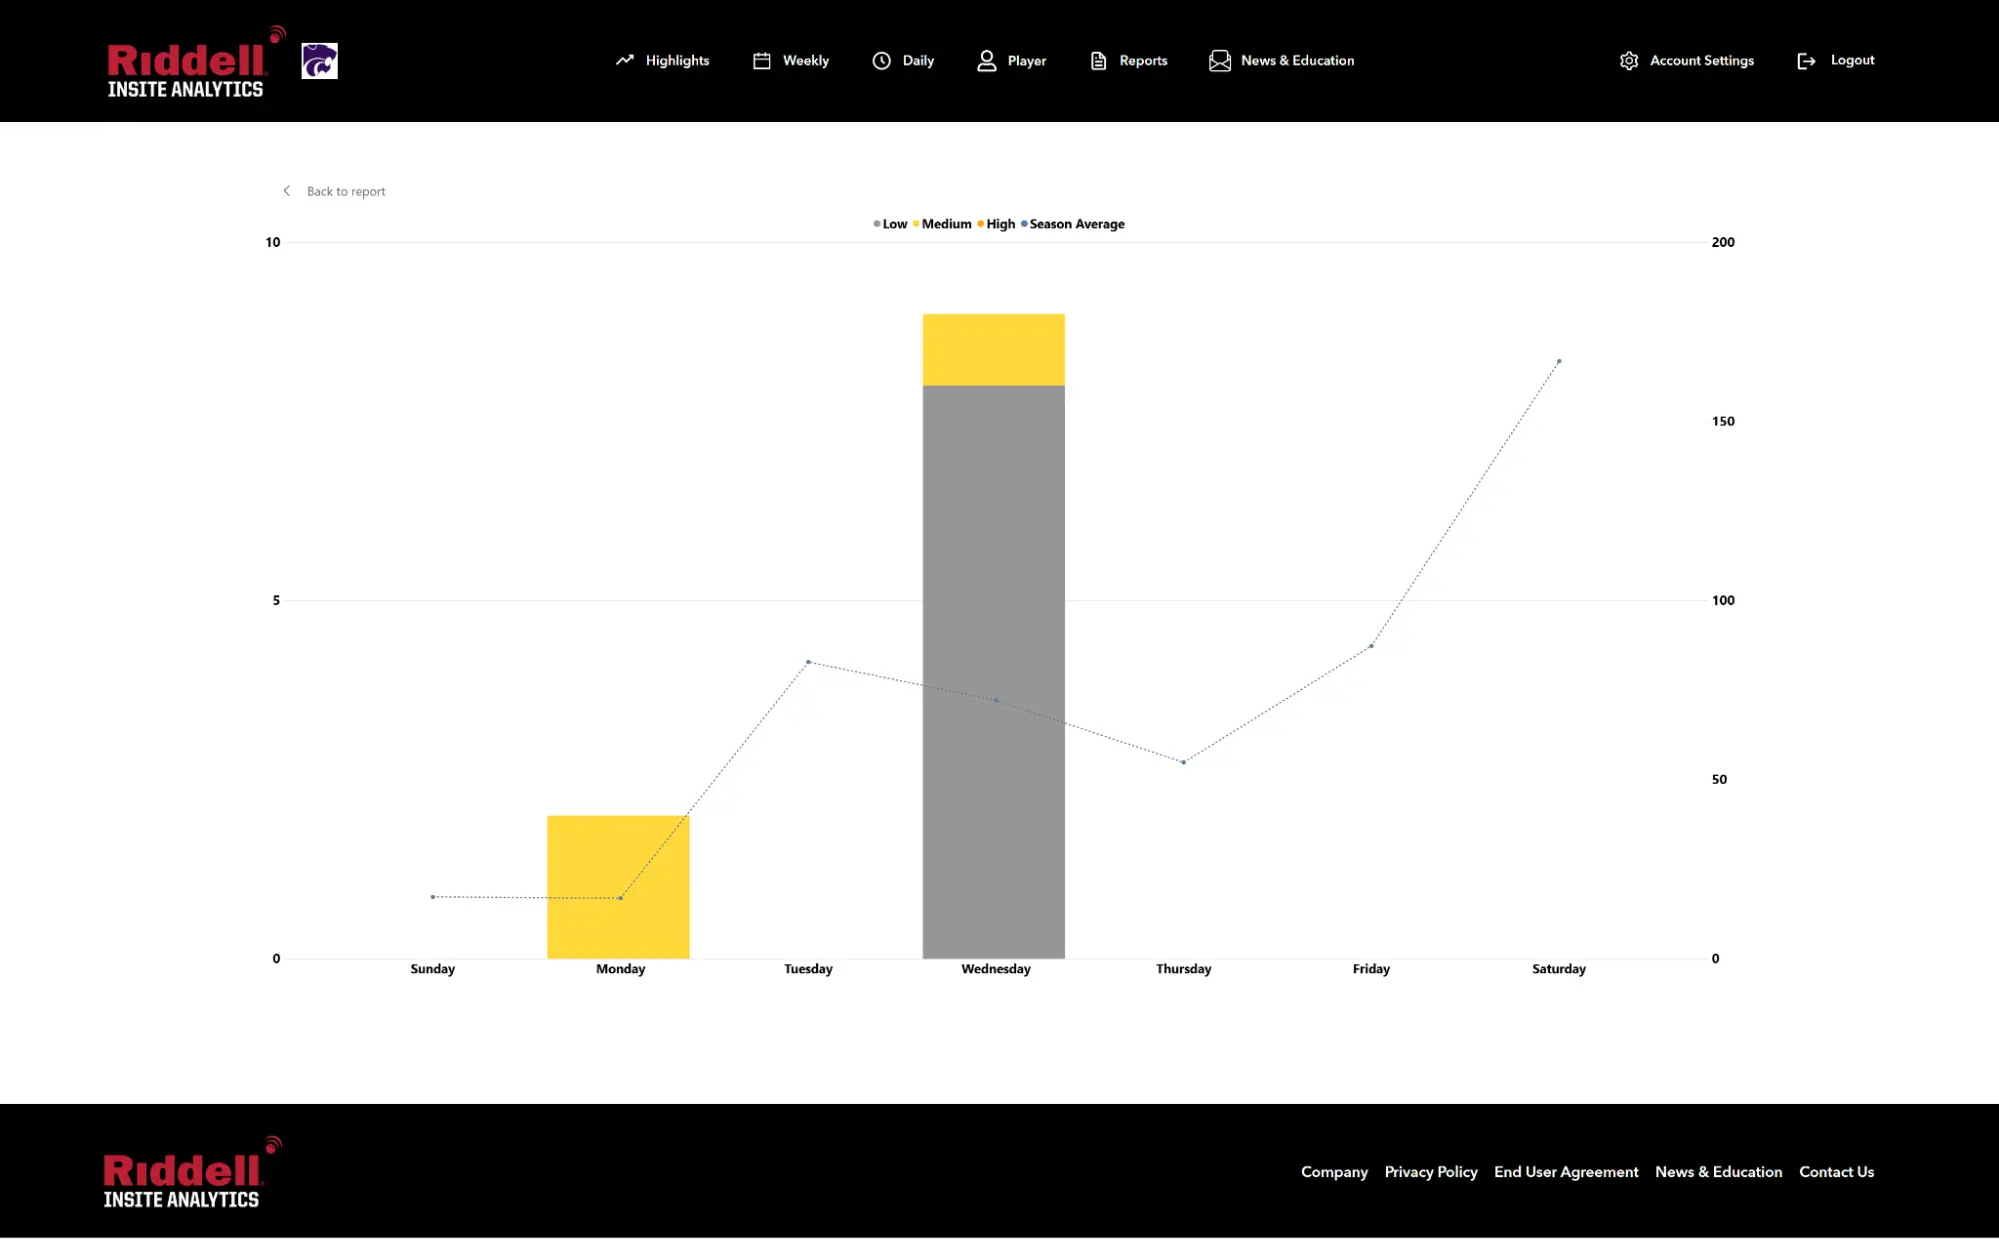This screenshot has height=1239, width=1999.
Task: Click the Reports document icon
Action: pos(1098,61)
